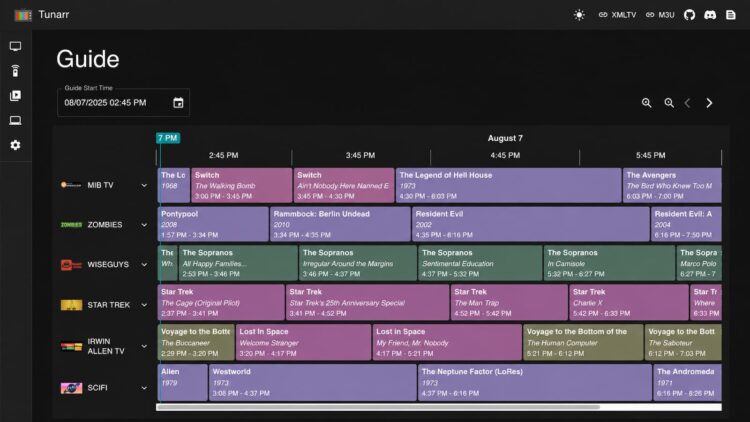
Task: Click the first magnifier zoom icon
Action: [x=647, y=103]
